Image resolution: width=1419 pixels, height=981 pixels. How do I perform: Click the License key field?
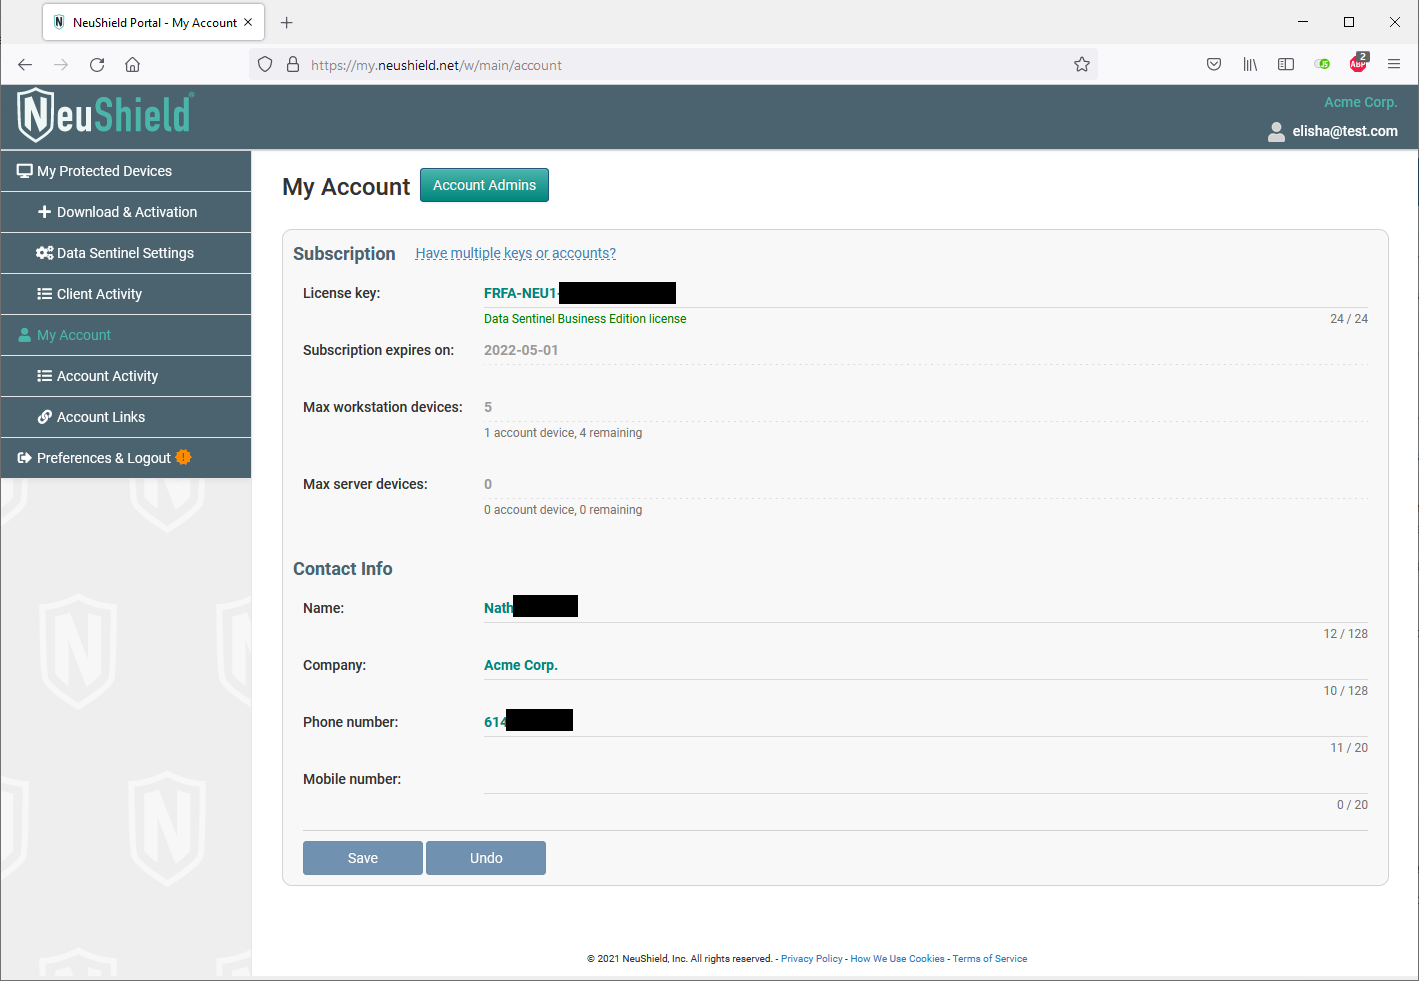click(926, 293)
